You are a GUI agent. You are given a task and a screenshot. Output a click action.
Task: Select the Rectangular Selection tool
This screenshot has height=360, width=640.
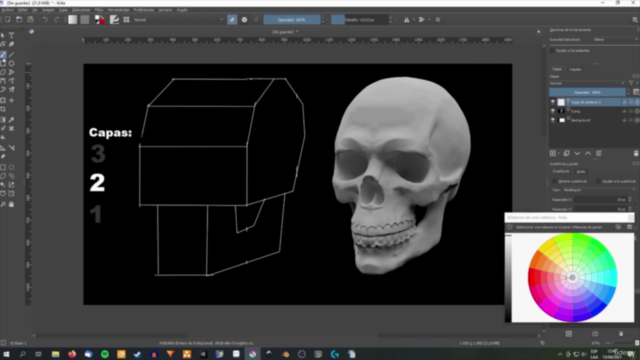click(3, 167)
